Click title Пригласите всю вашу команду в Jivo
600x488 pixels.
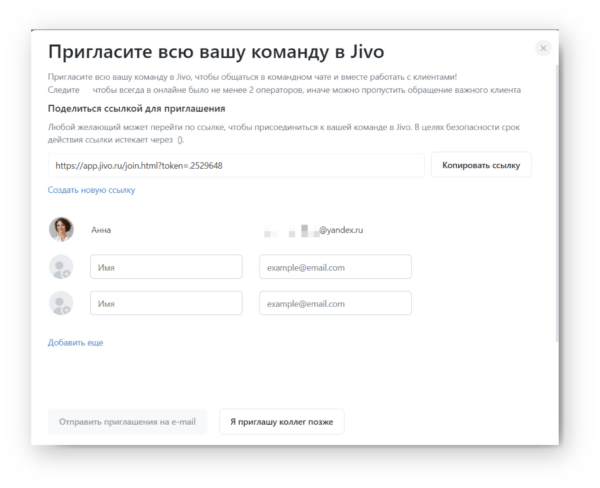coord(216,52)
